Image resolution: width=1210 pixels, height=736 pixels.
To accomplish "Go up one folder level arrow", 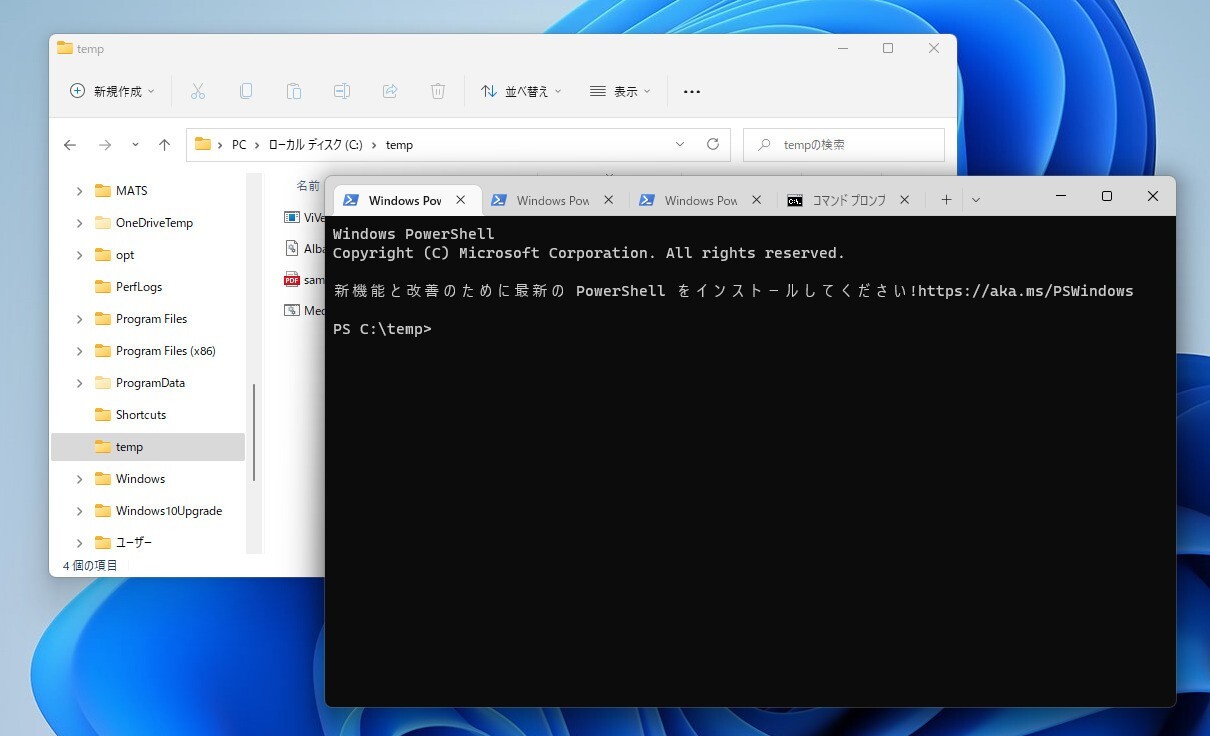I will [x=165, y=145].
